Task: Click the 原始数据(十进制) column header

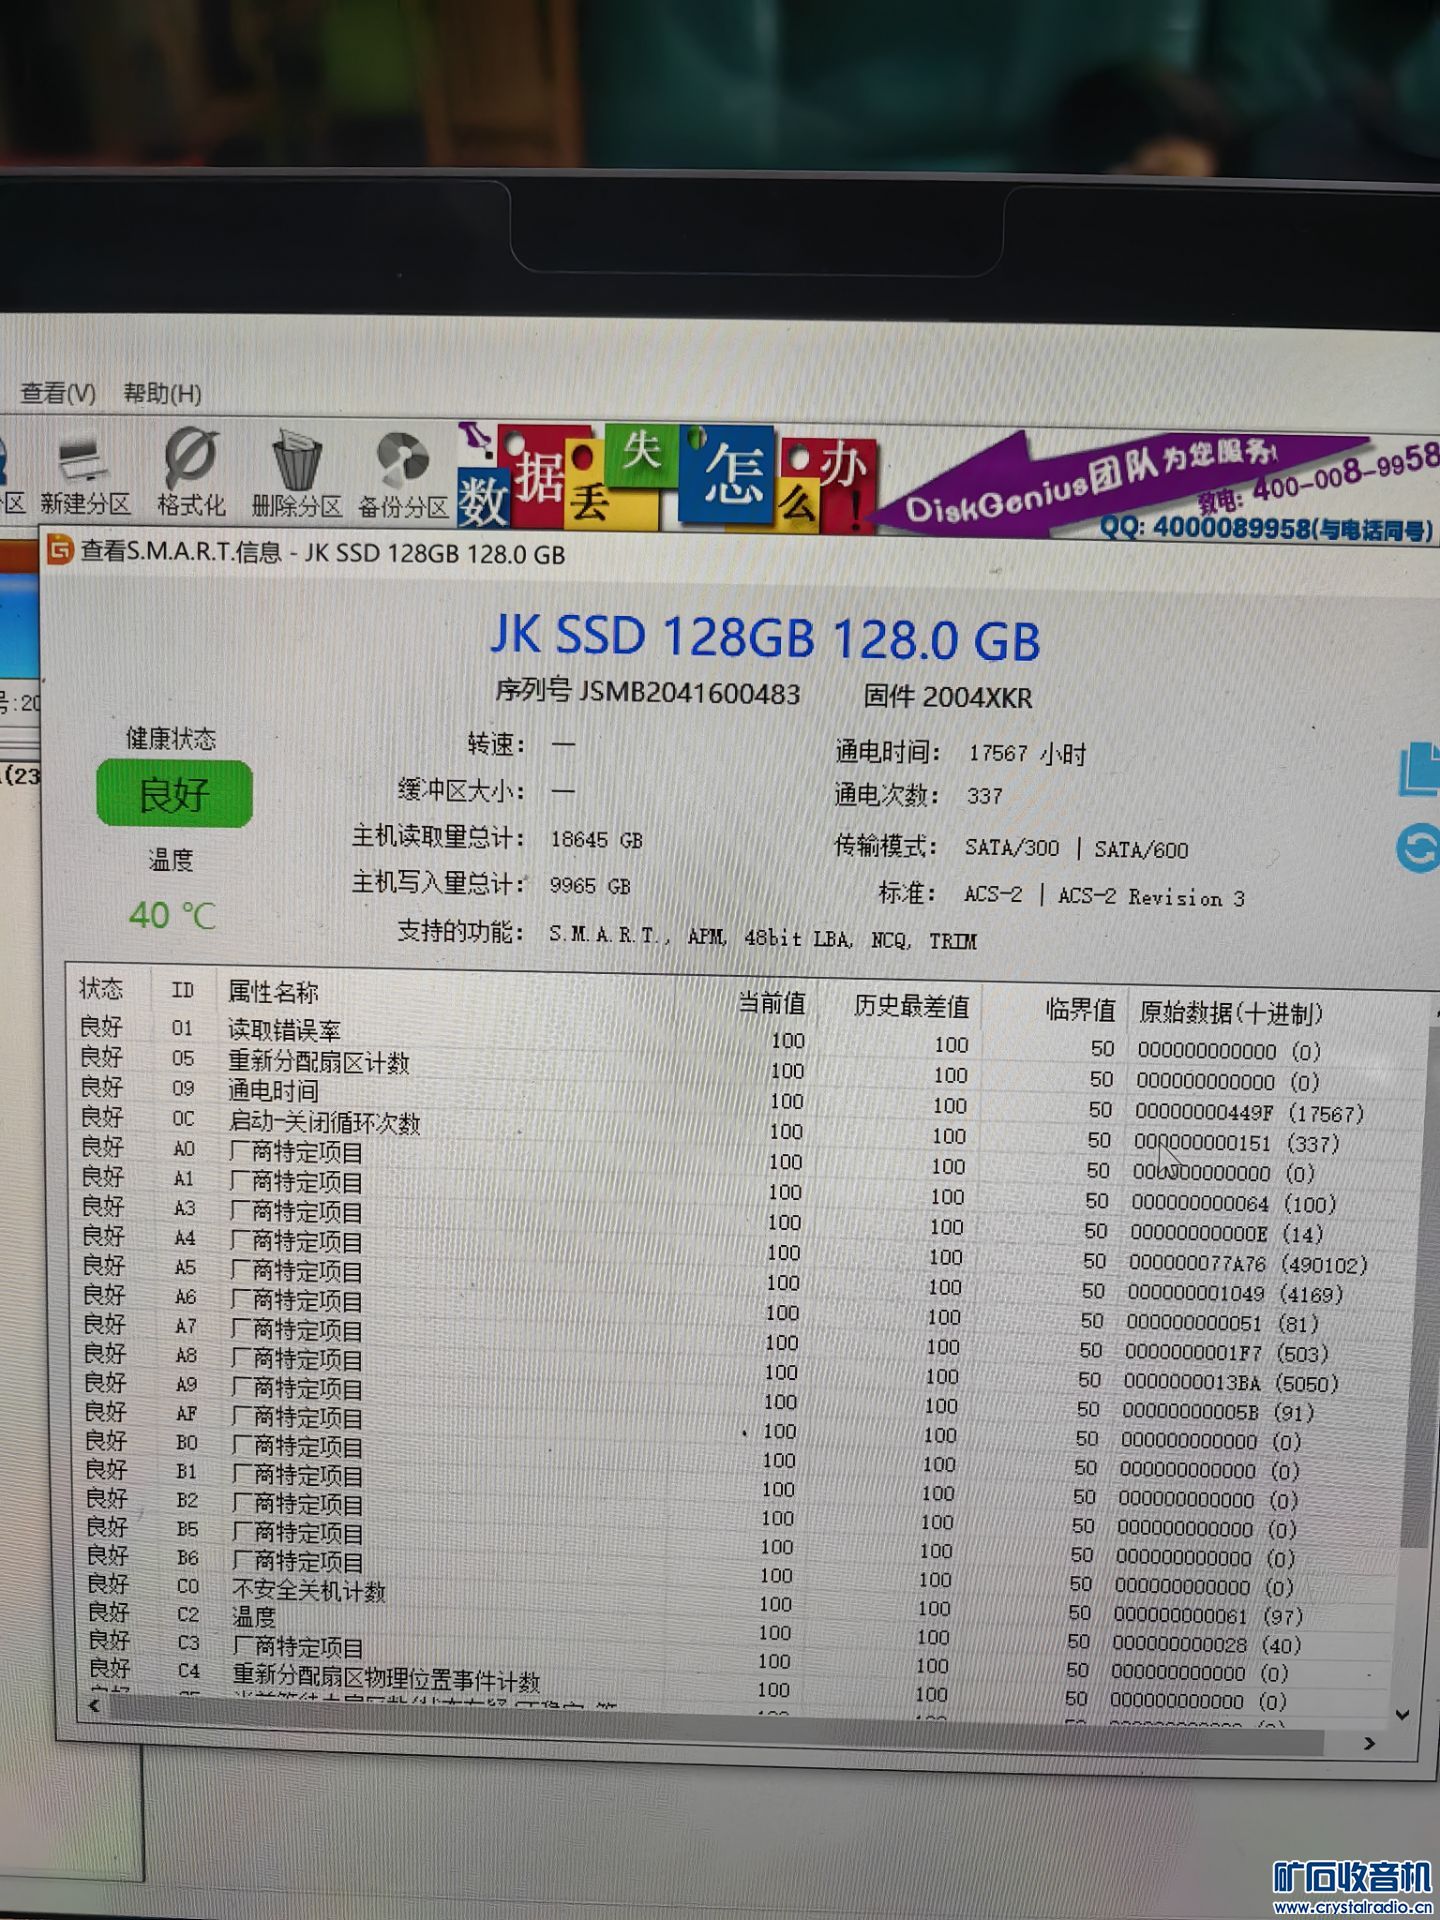Action: (1231, 1014)
